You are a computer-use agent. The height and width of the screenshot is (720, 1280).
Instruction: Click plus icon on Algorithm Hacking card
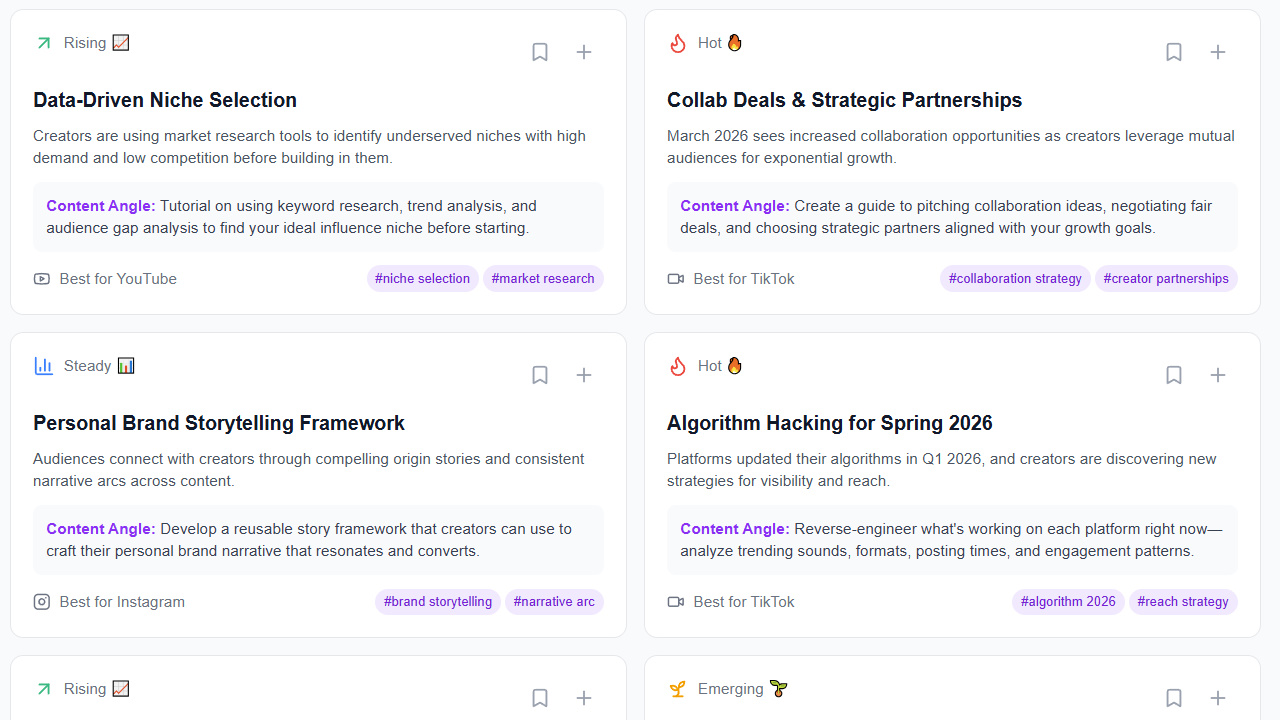[1218, 375]
